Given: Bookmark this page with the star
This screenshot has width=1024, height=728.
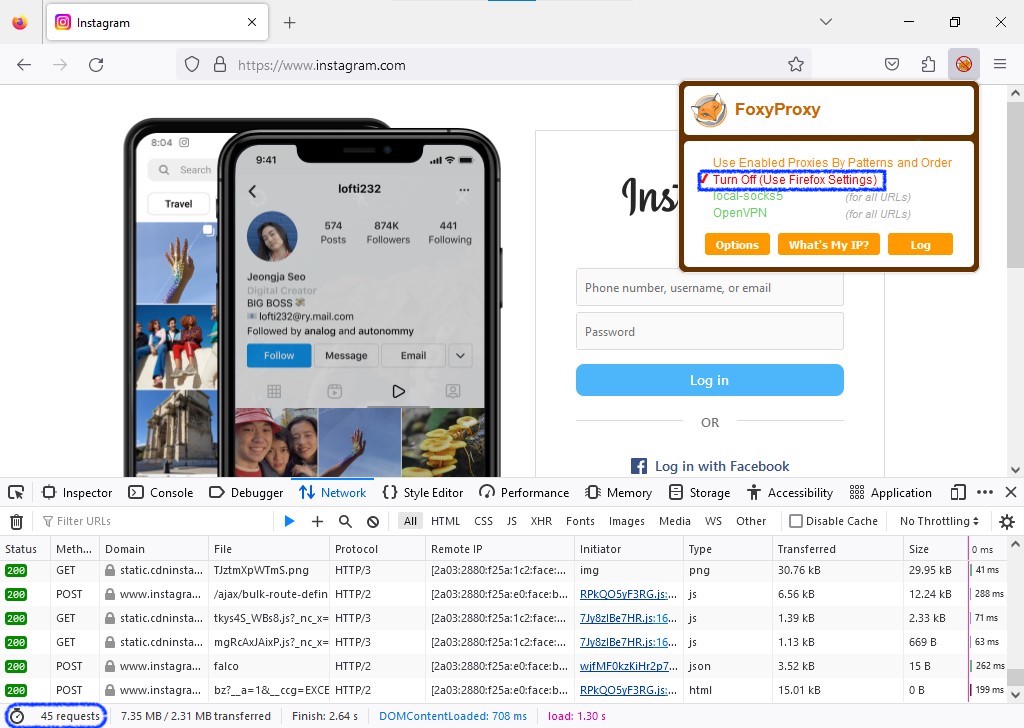Looking at the screenshot, I should [795, 65].
